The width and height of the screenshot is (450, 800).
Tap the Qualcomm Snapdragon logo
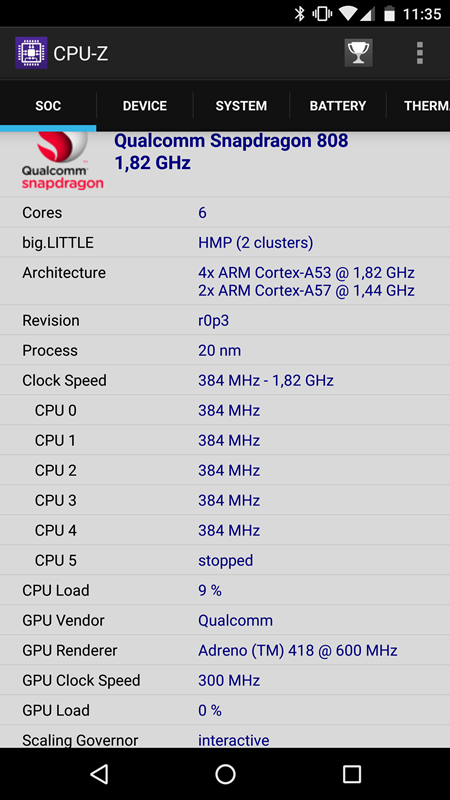pyautogui.click(x=63, y=161)
